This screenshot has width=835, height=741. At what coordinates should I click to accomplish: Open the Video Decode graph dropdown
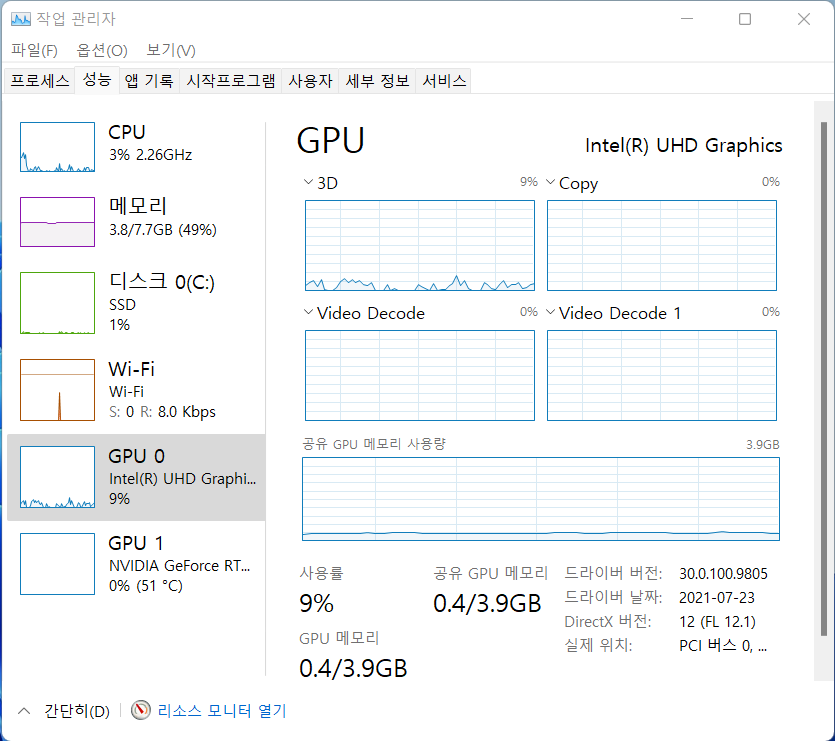click(308, 313)
